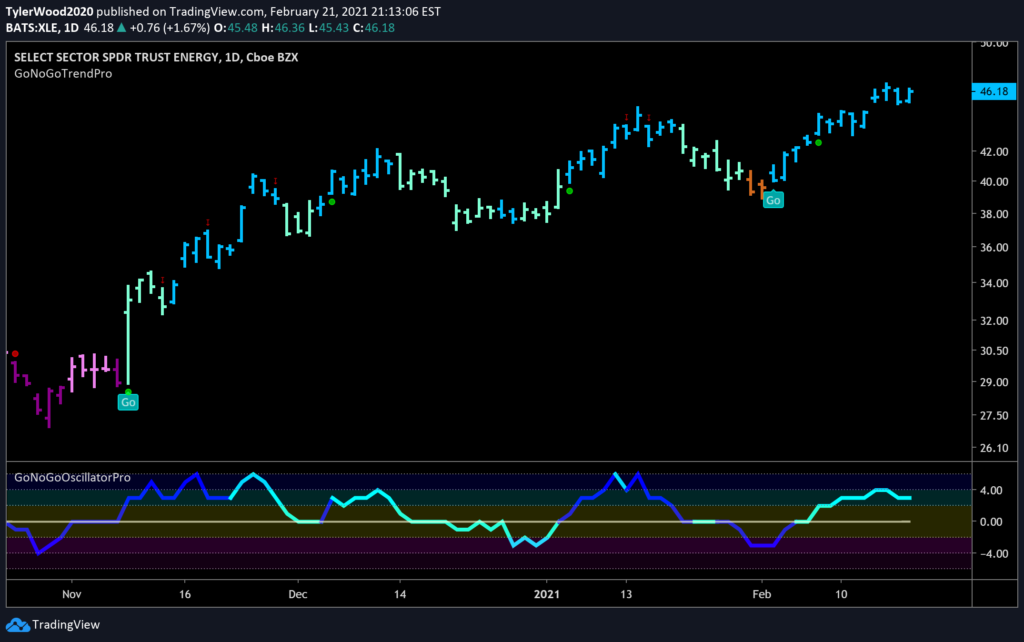Click the 29.00 price axis label
1024x642 pixels.
point(994,382)
